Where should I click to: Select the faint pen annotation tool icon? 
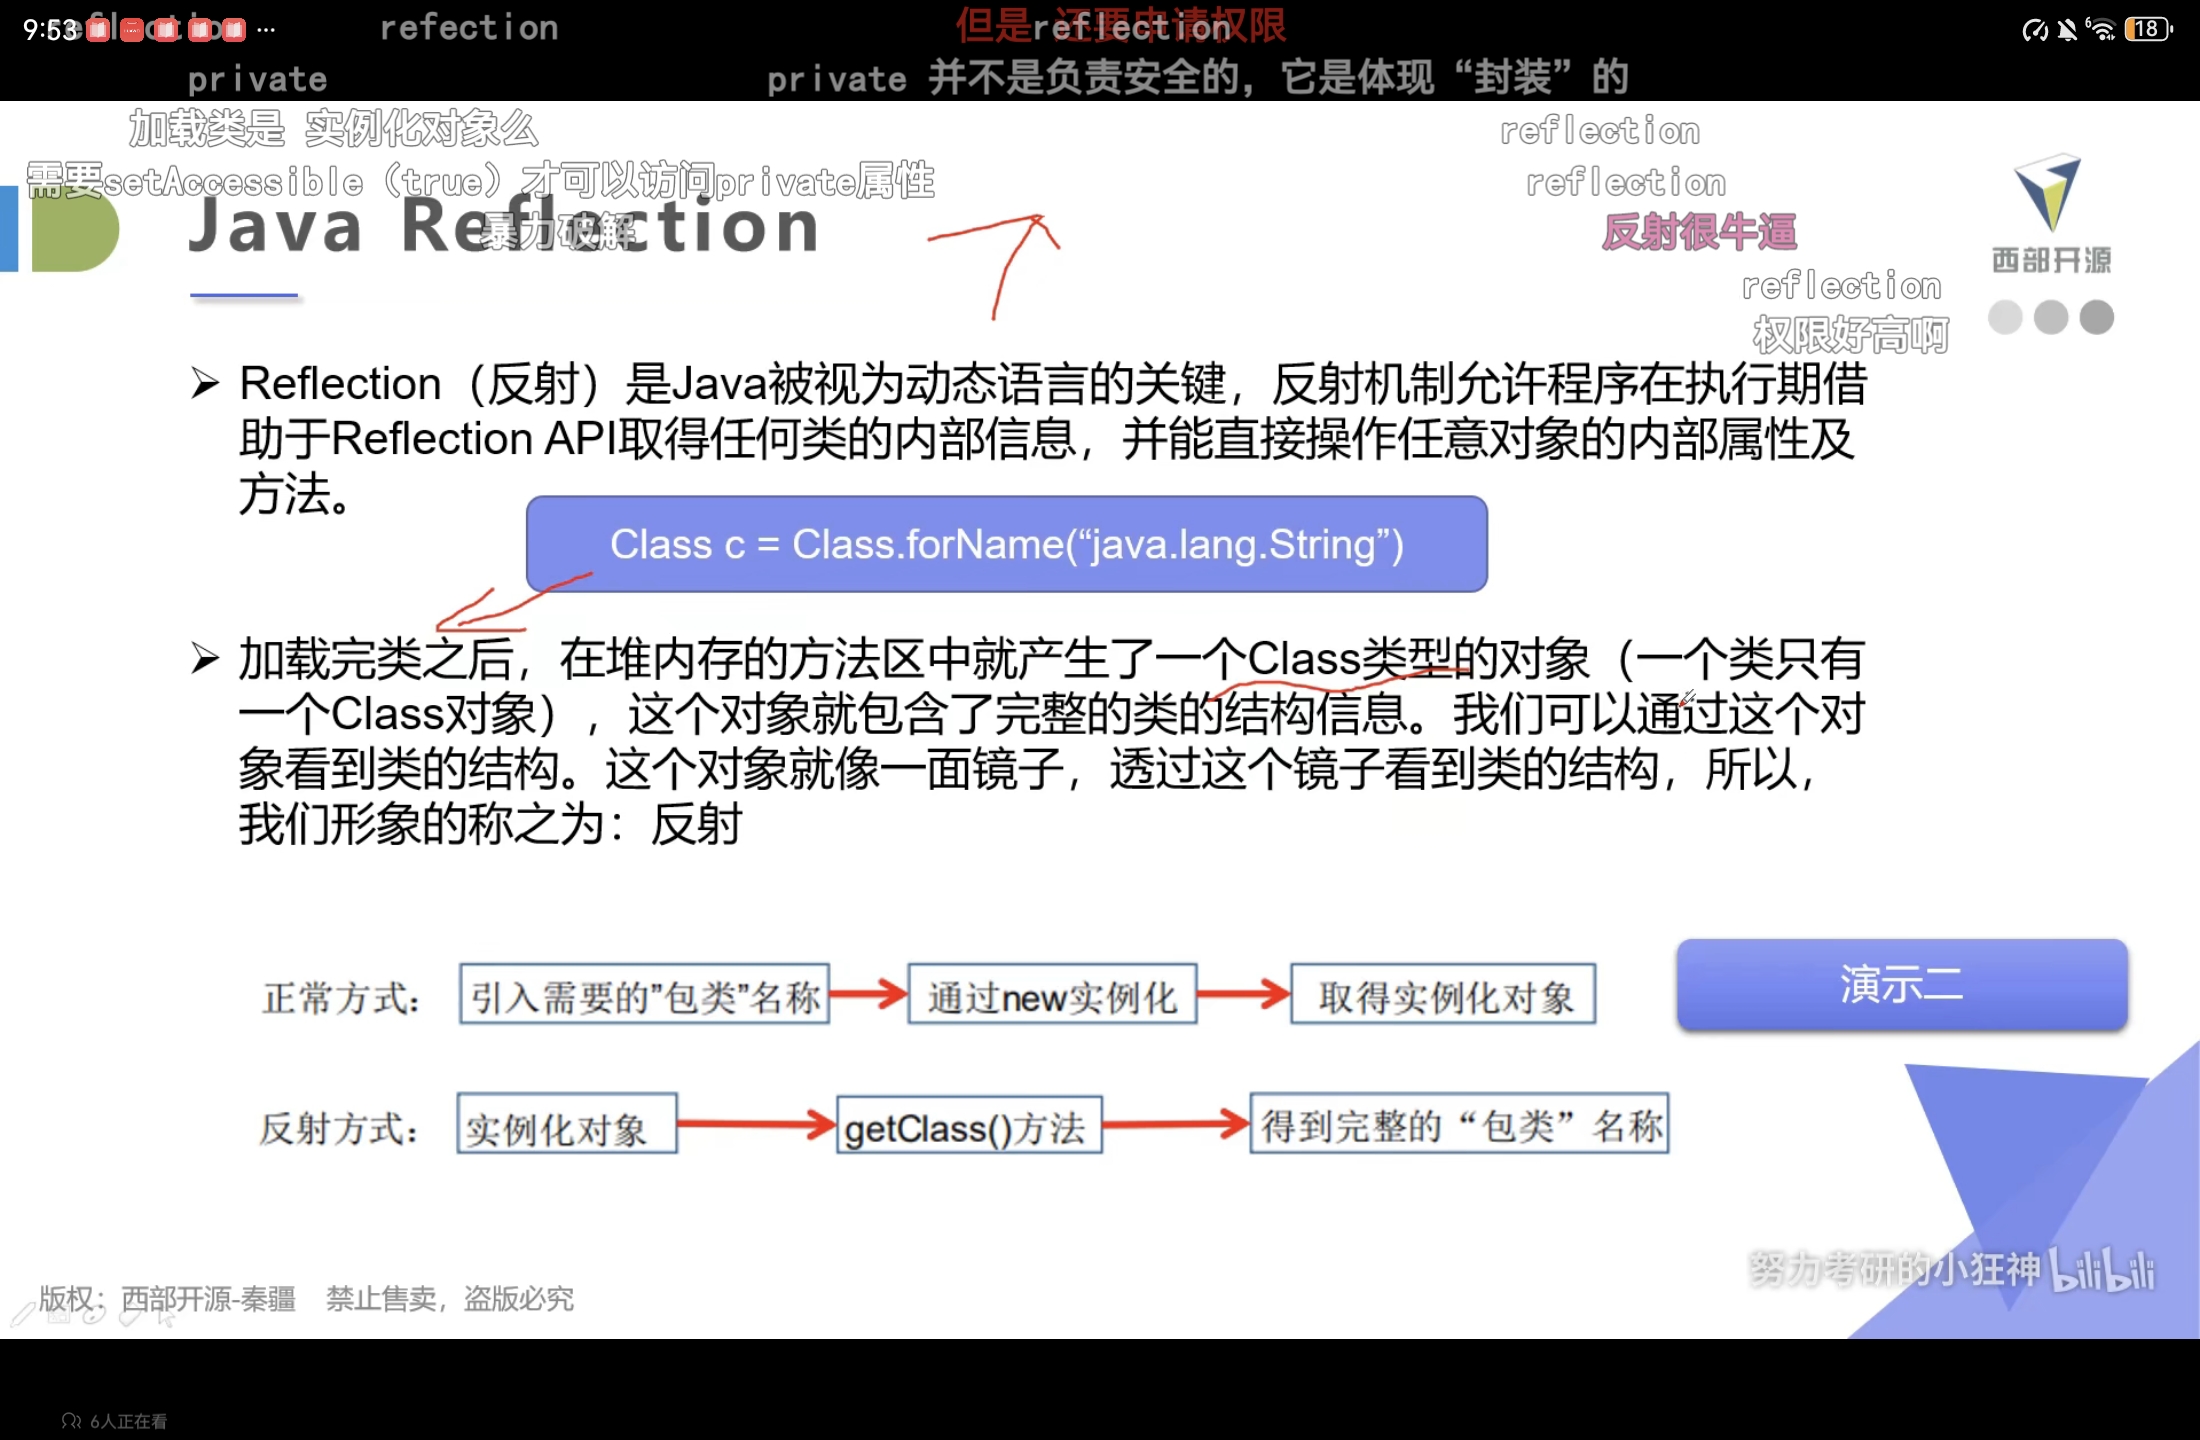pyautogui.click(x=22, y=1315)
